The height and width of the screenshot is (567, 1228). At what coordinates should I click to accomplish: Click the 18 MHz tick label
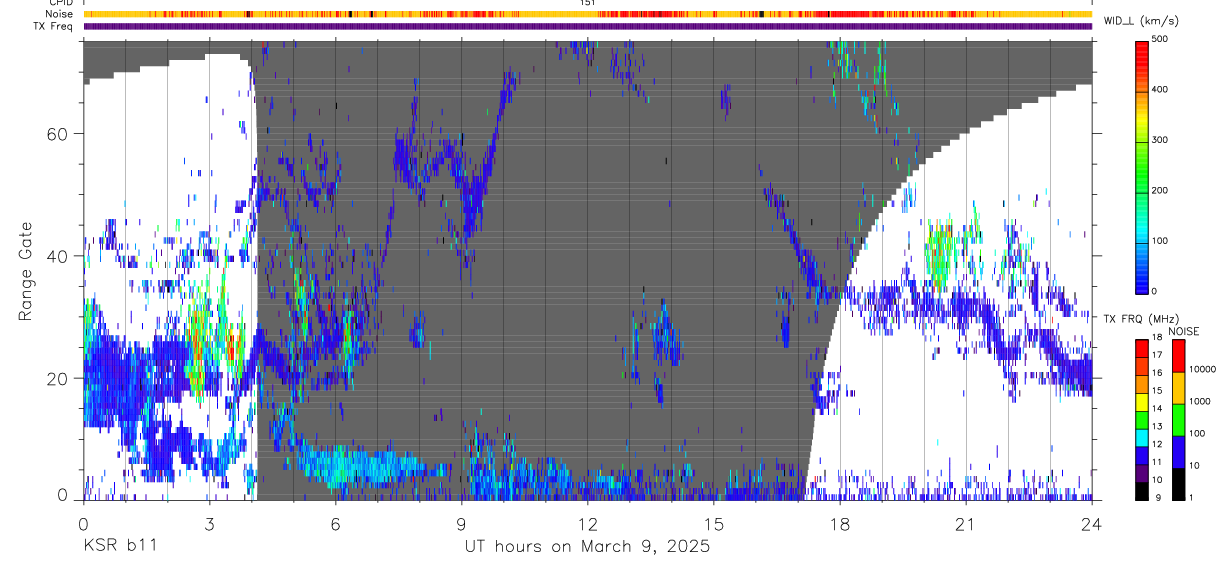pyautogui.click(x=1157, y=338)
